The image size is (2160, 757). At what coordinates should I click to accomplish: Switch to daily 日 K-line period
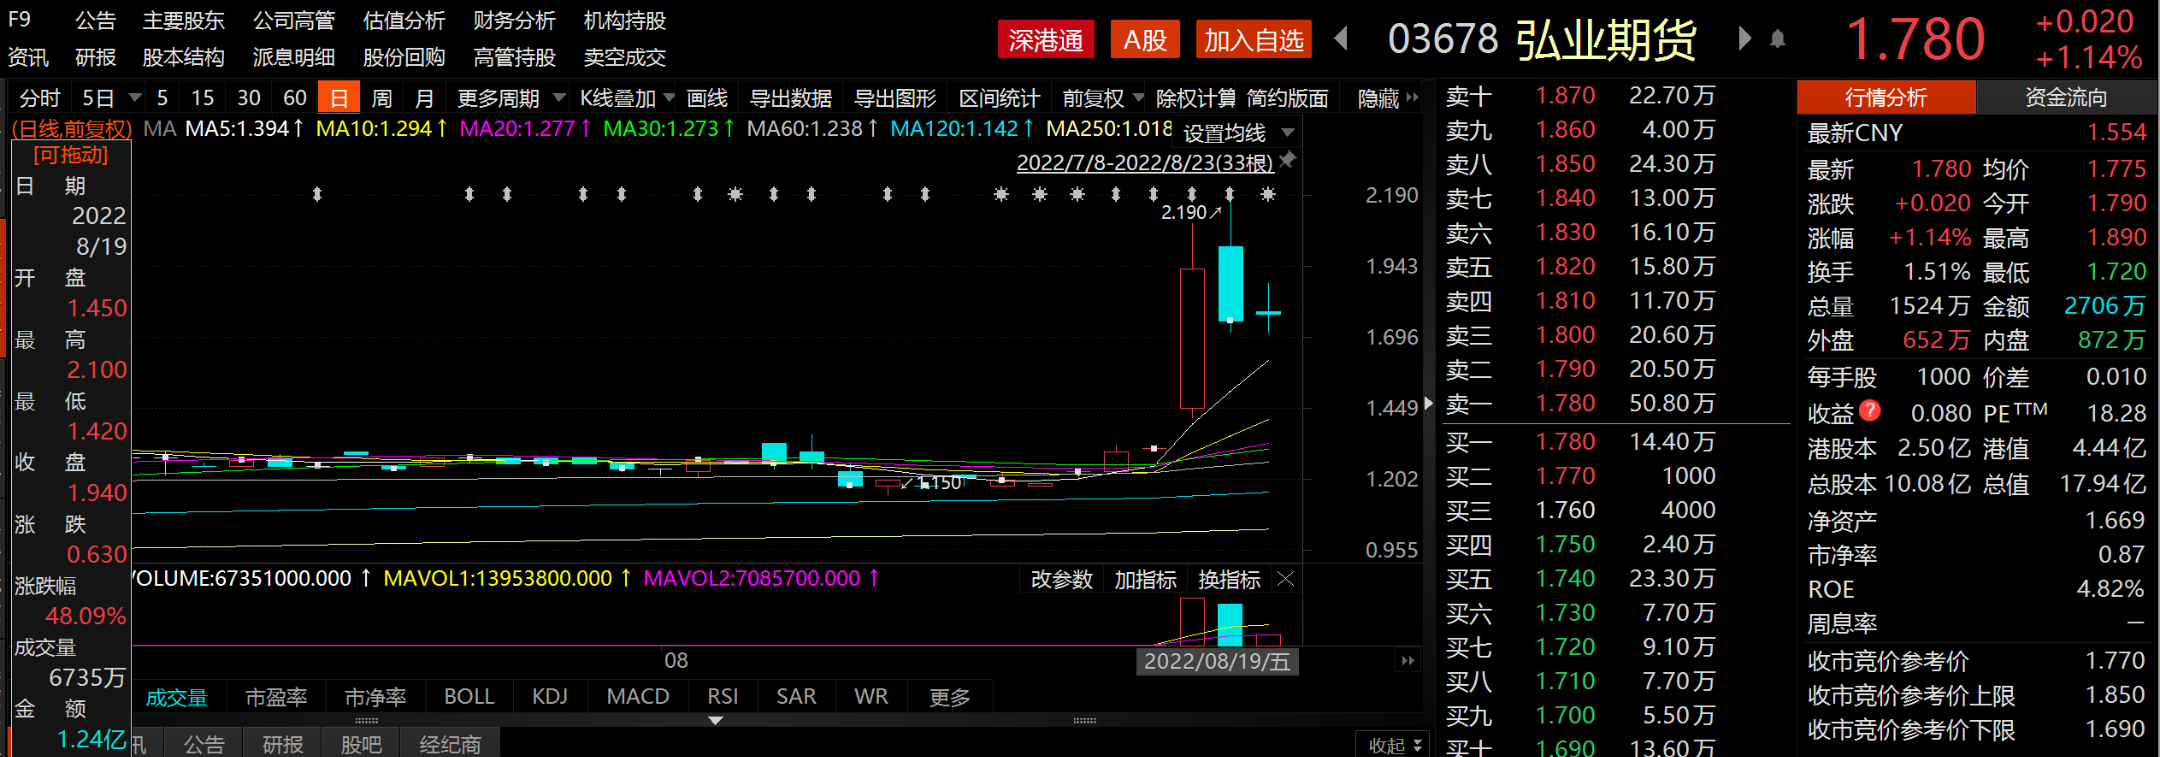(339, 98)
